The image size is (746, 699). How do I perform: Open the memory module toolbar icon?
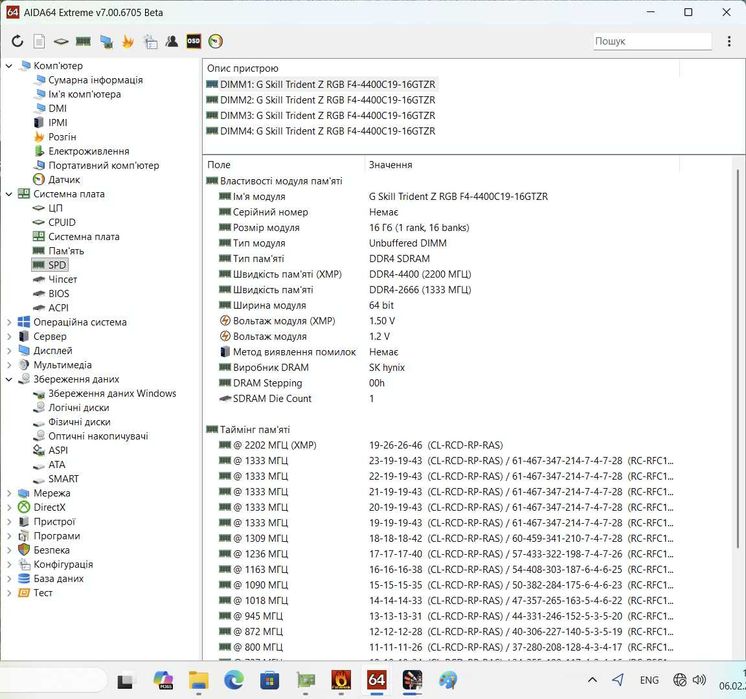83,42
